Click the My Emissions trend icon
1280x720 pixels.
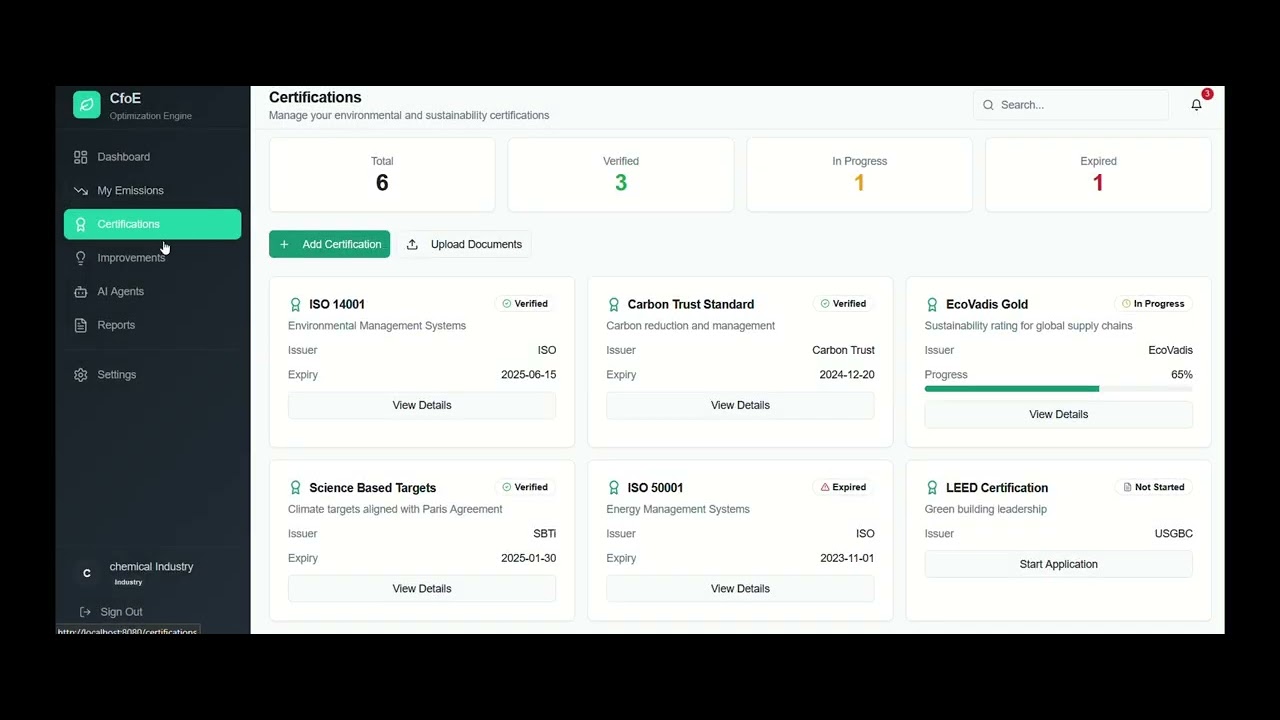[81, 190]
